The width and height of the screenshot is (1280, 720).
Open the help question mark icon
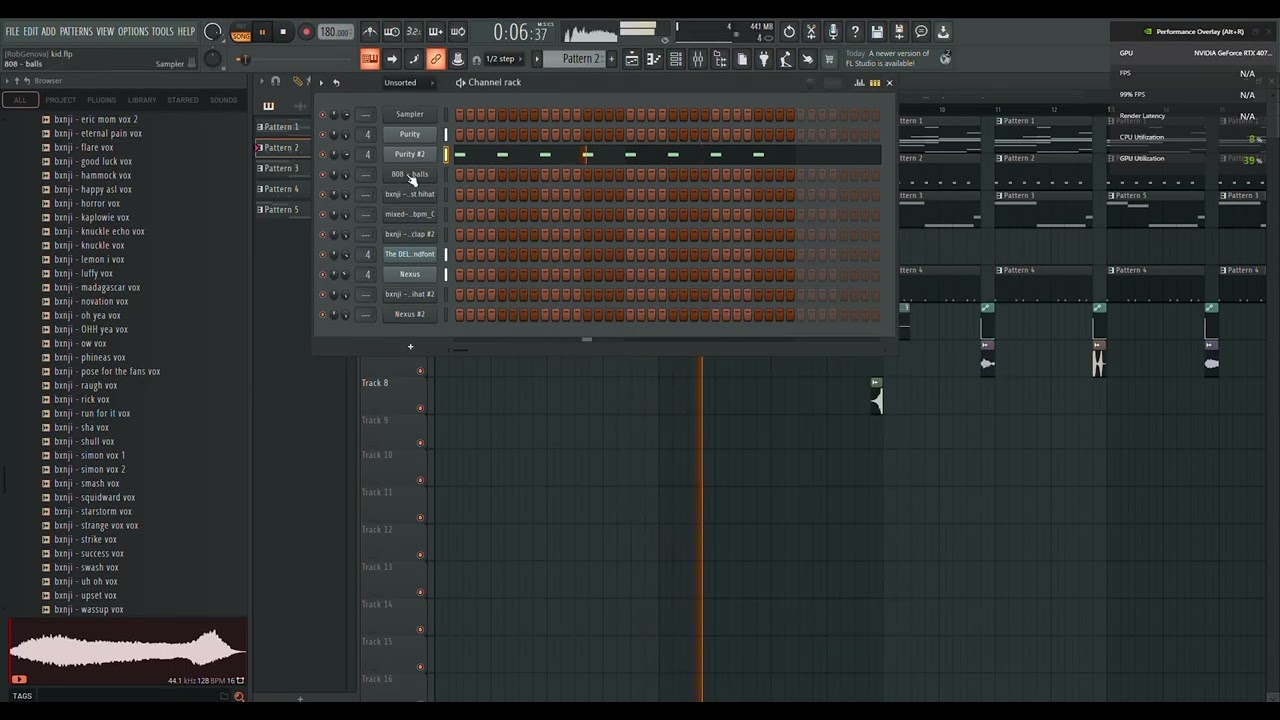click(x=855, y=32)
